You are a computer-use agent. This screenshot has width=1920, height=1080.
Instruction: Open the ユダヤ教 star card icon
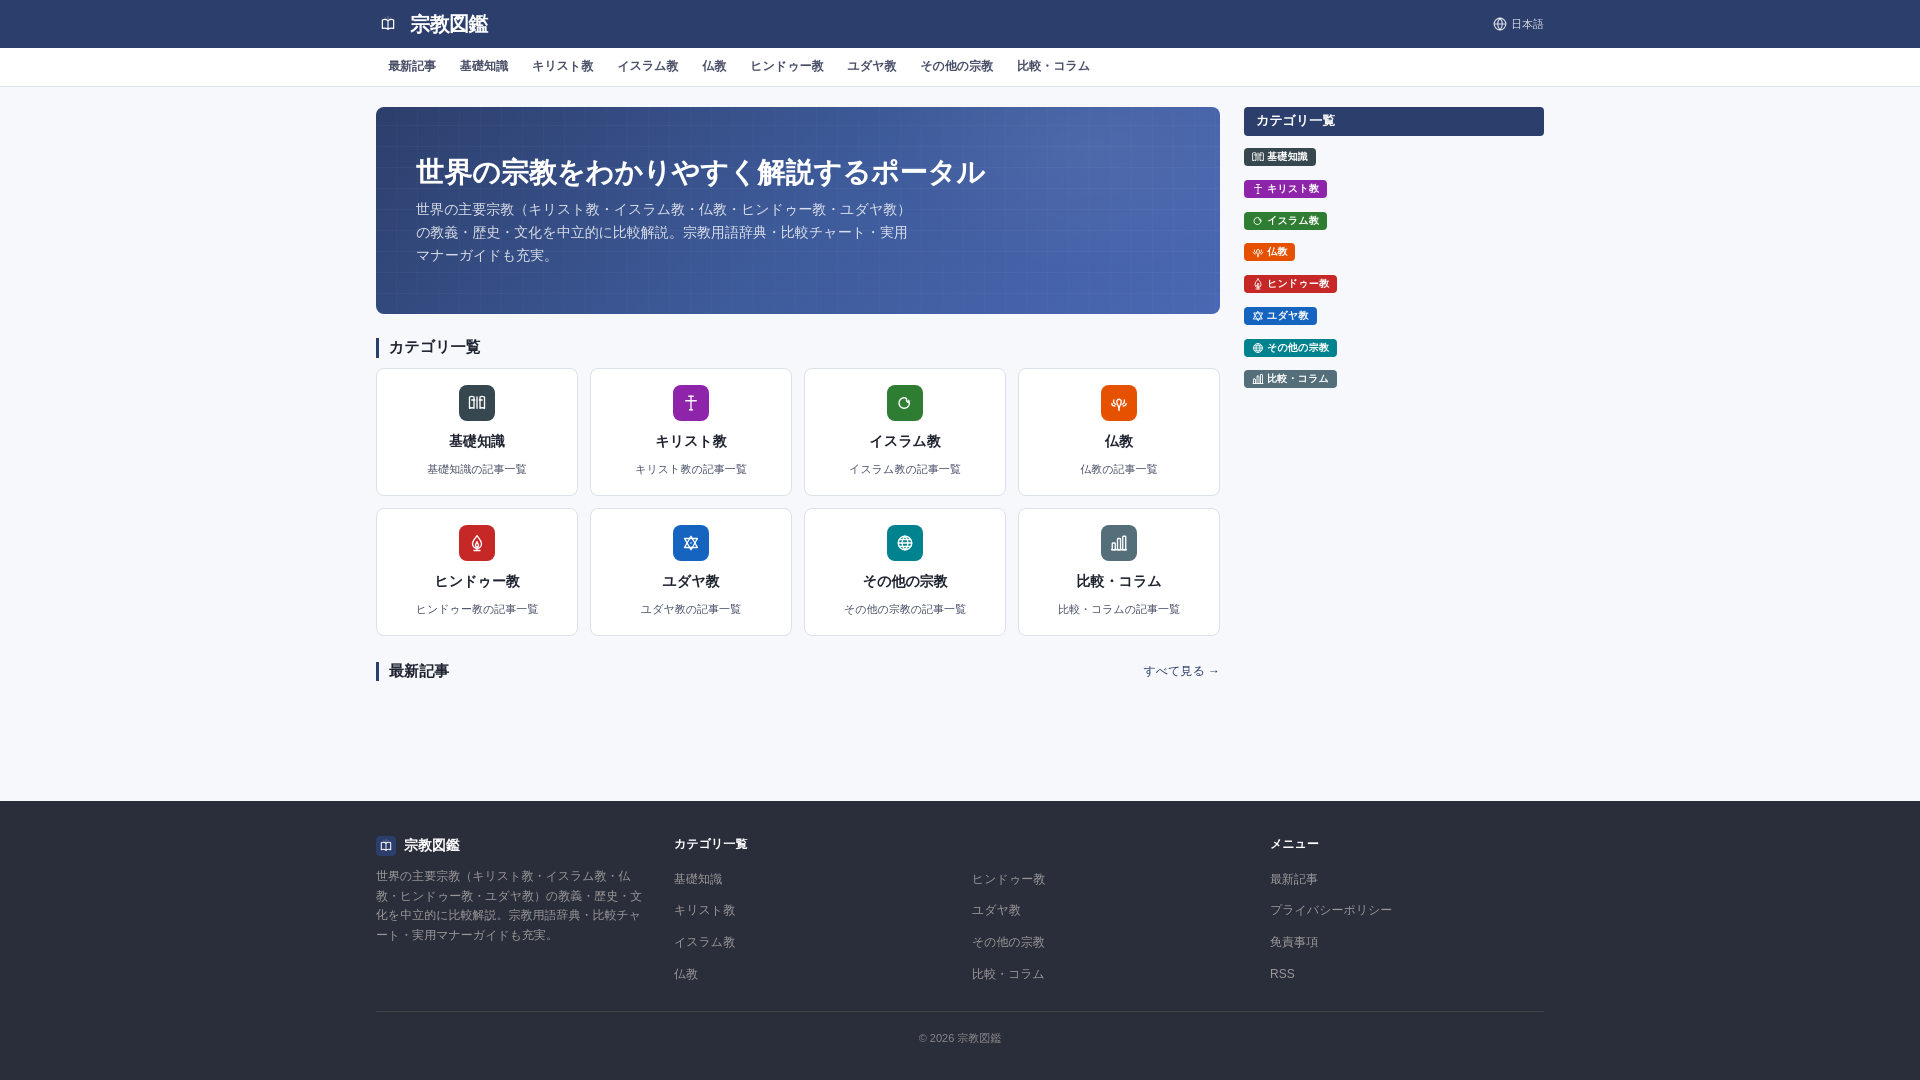click(x=691, y=543)
